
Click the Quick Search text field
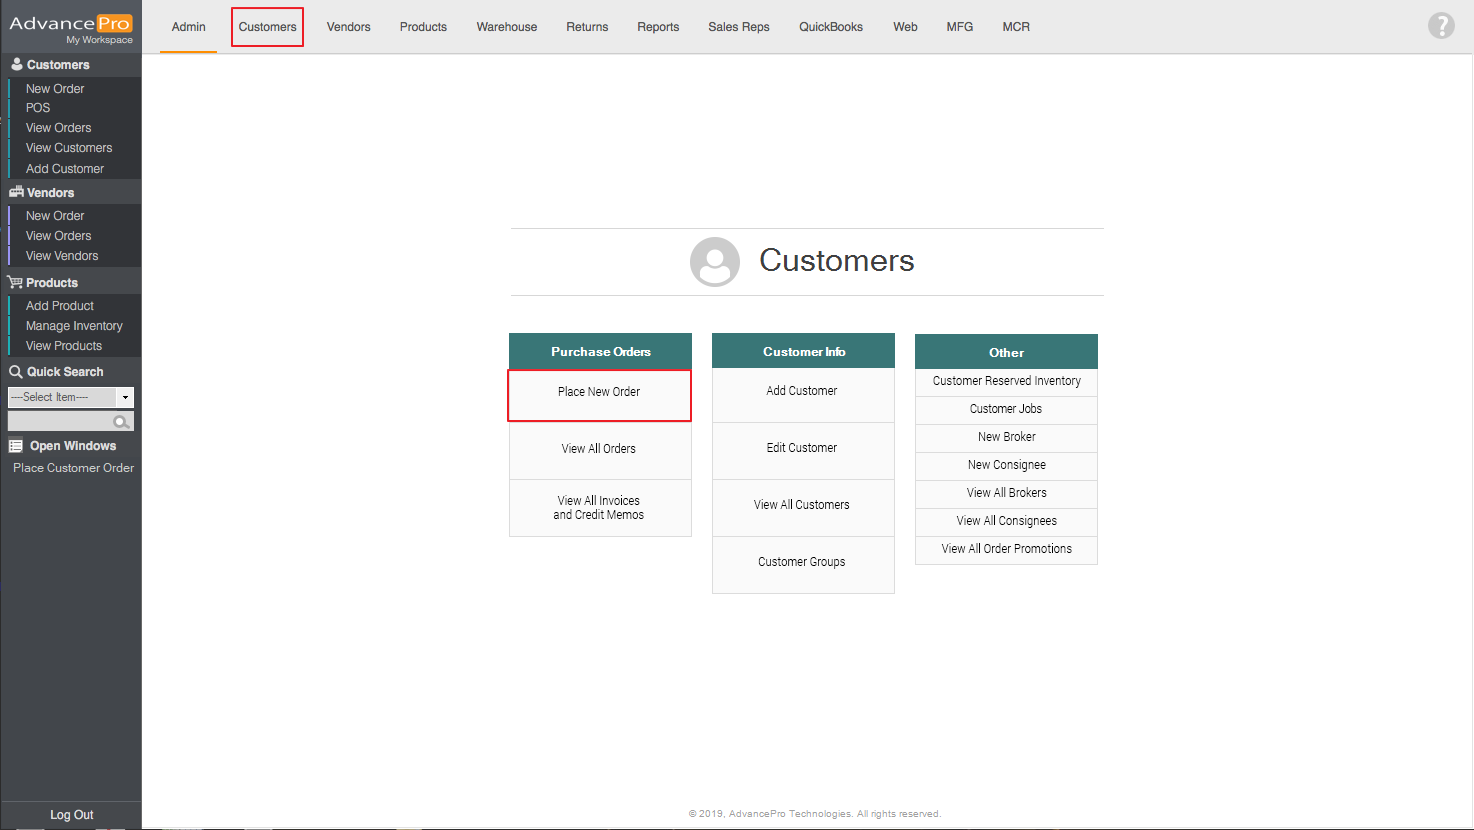click(60, 422)
